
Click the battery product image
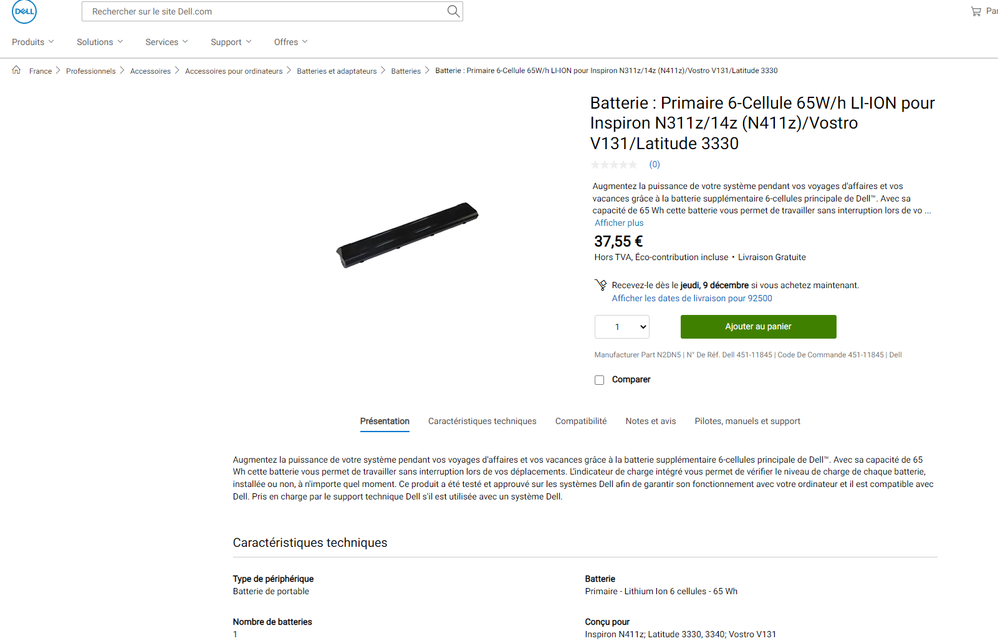click(x=407, y=235)
